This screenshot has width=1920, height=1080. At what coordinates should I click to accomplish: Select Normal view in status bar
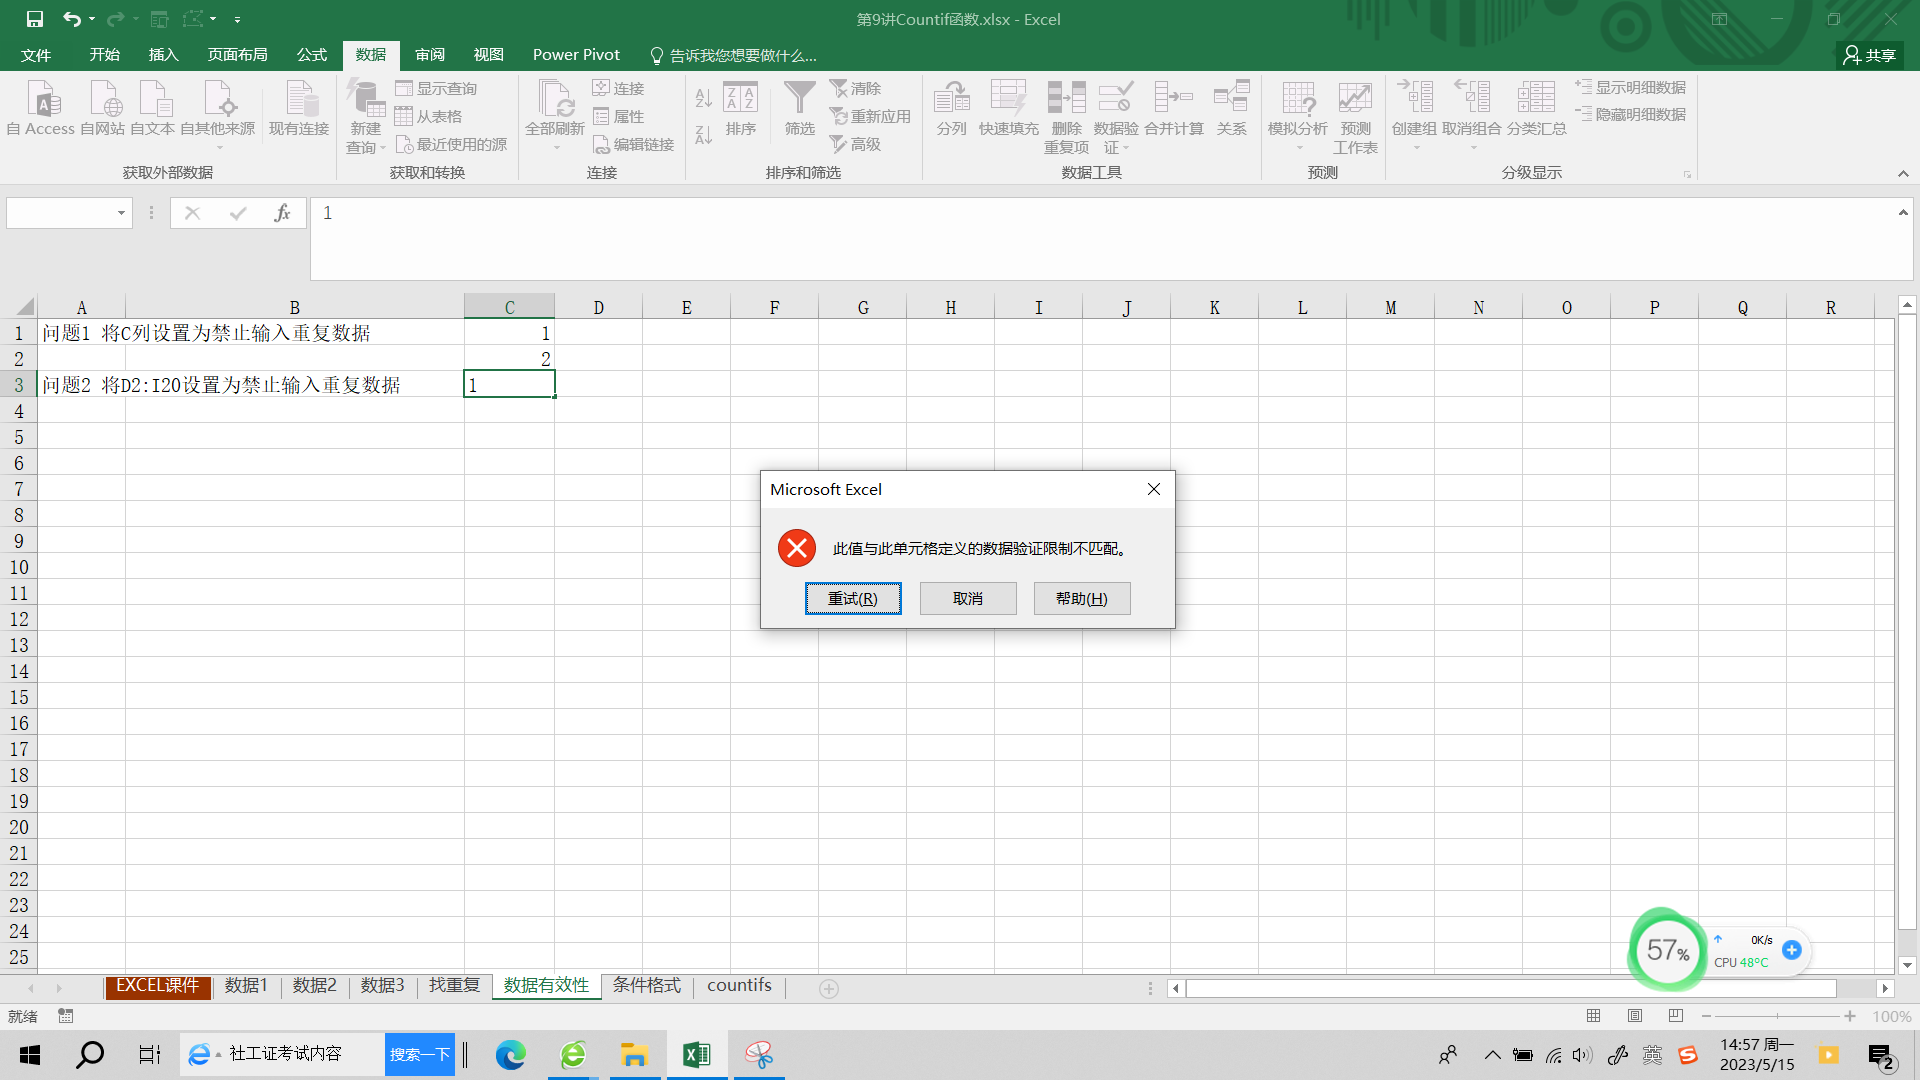click(1594, 1016)
